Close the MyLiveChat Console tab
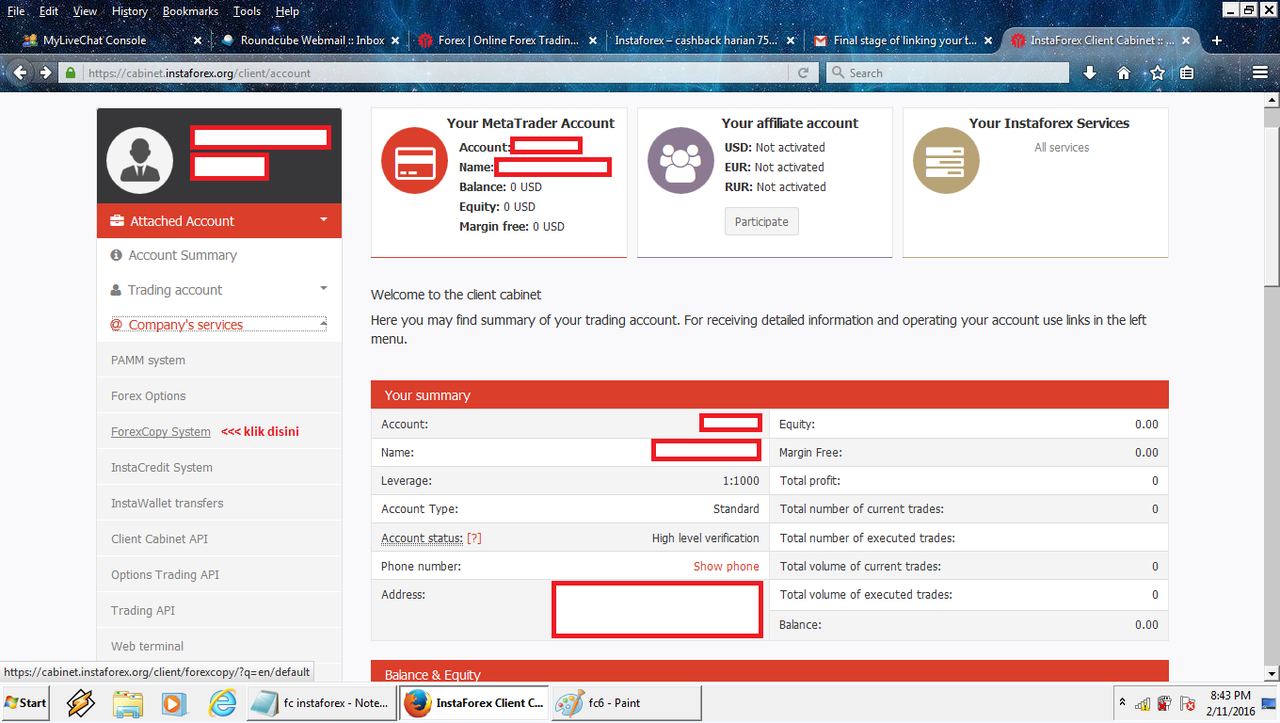 tap(197, 41)
